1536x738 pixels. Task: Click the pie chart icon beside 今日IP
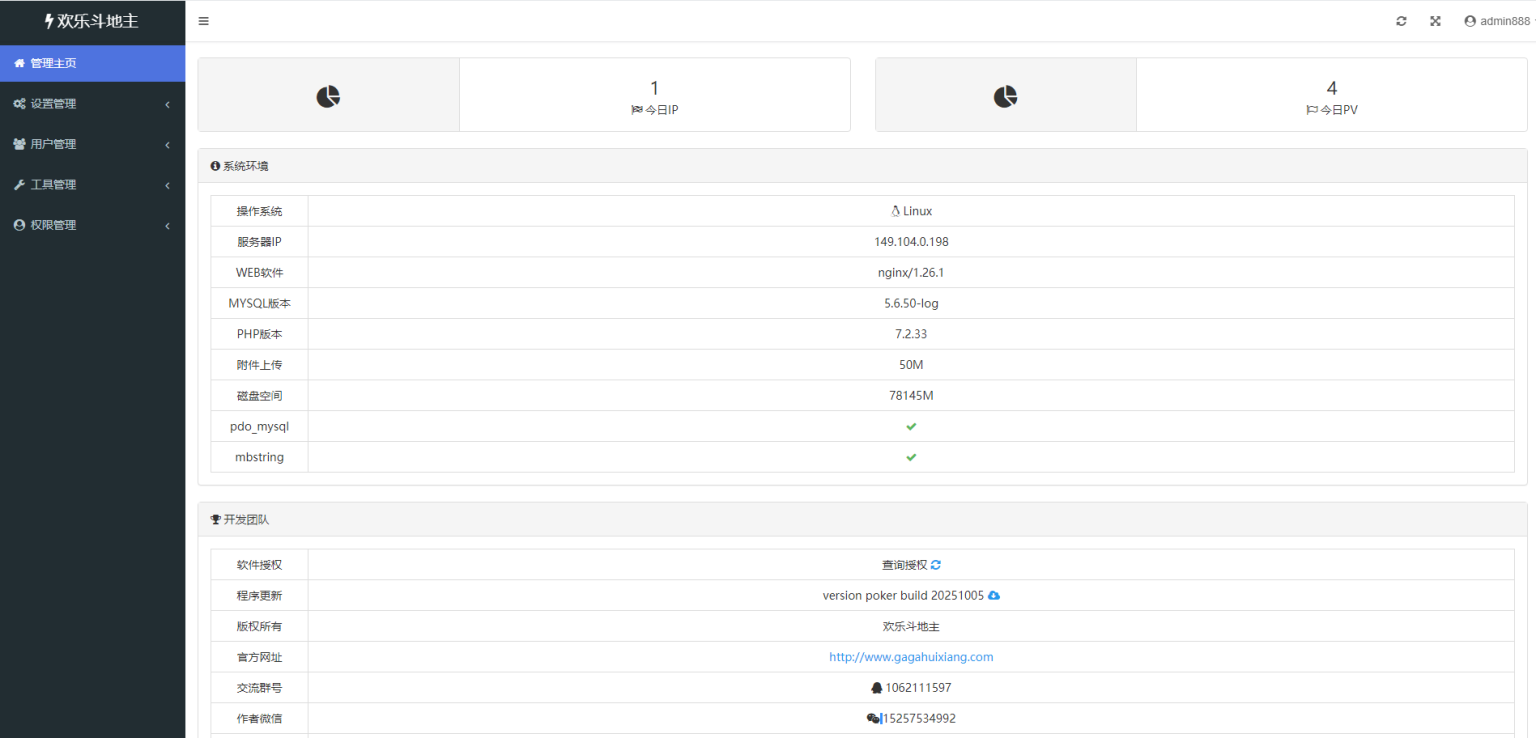(x=328, y=96)
